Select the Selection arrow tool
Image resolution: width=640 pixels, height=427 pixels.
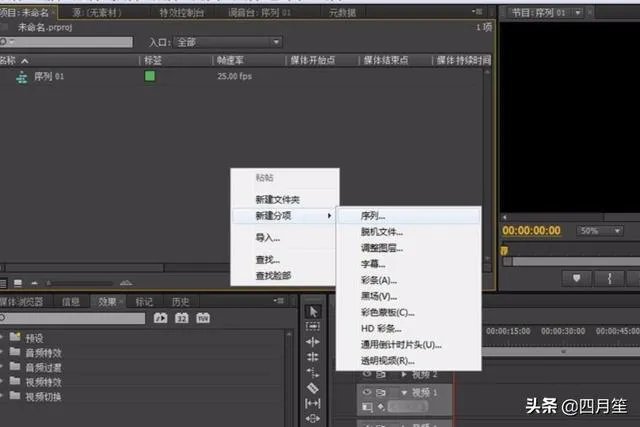coord(313,311)
